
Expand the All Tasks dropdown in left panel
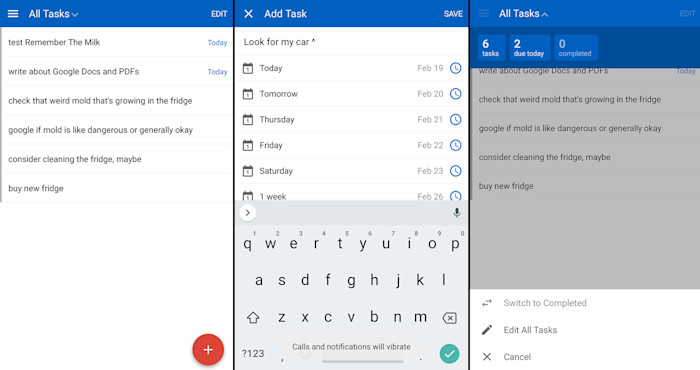53,14
